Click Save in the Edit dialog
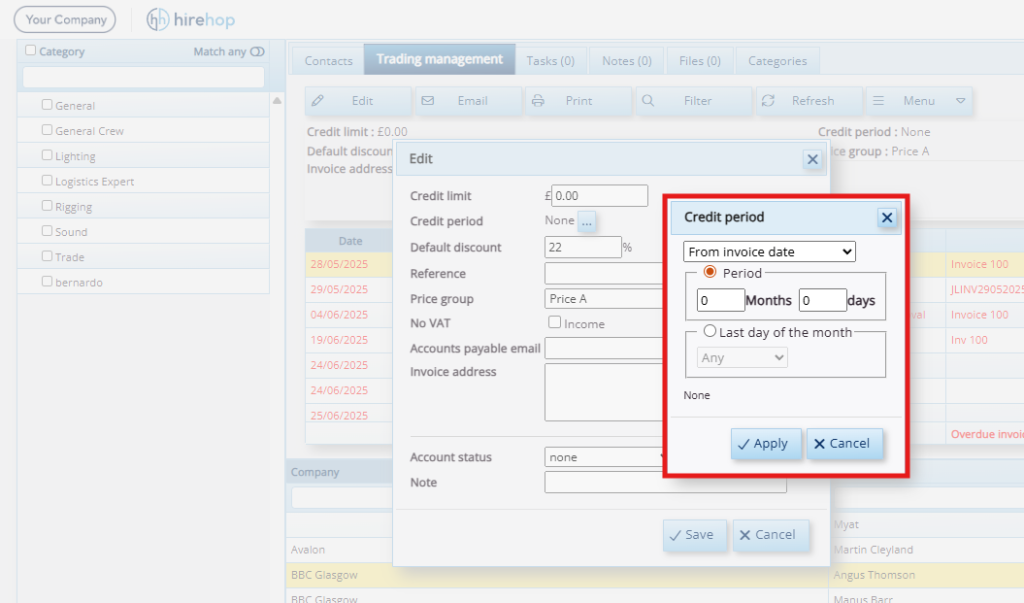Screen dimensions: 1024x603 (694, 535)
